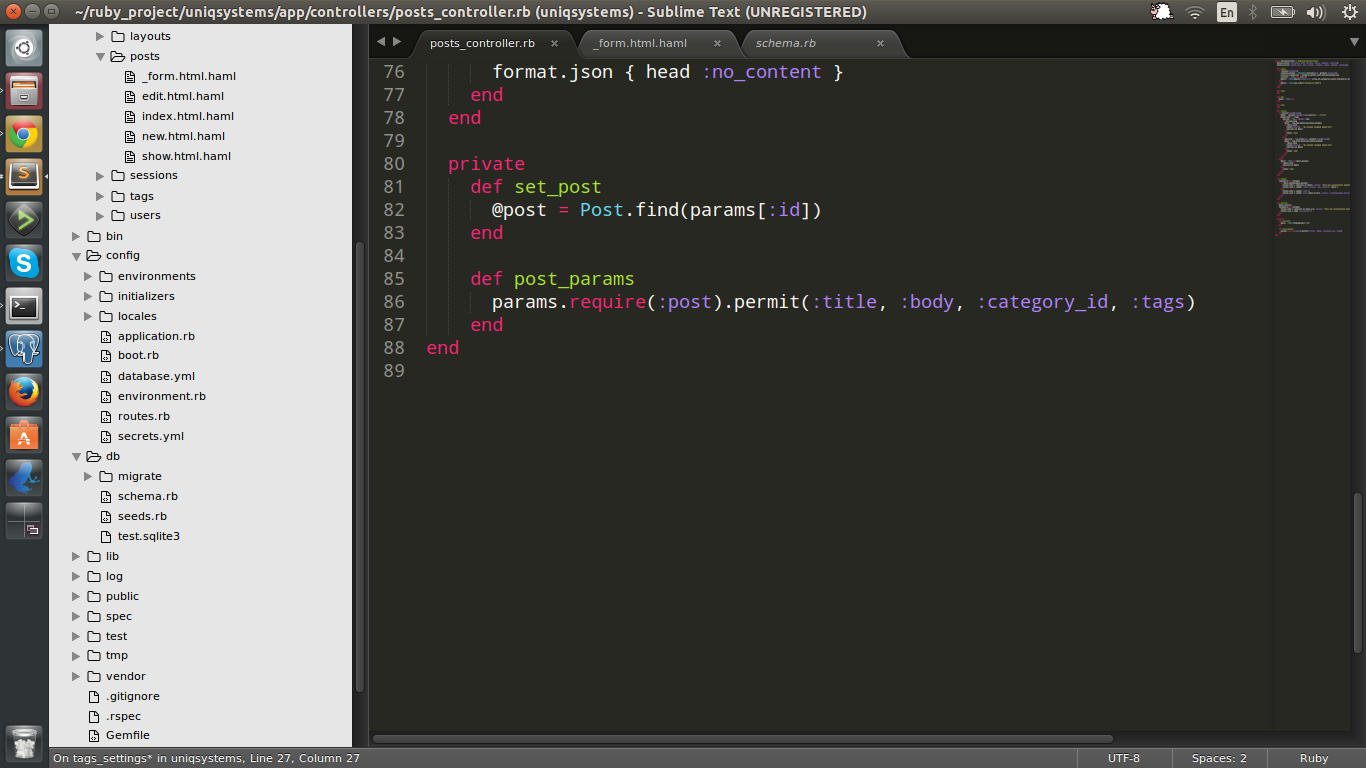Collapse the posts folder arrow
Screen dimensions: 1366x768
click(x=100, y=56)
